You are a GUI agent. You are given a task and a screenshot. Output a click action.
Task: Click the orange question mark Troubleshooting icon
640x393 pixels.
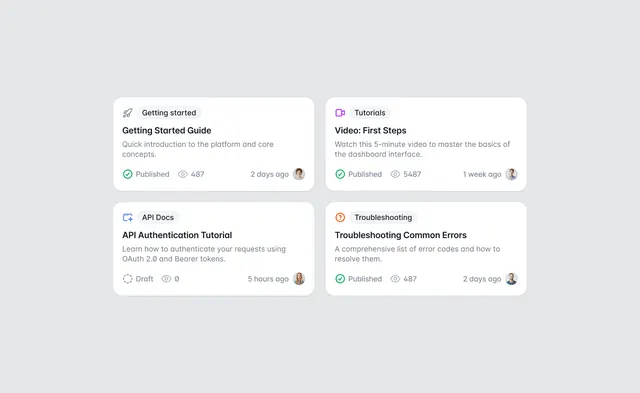340,218
